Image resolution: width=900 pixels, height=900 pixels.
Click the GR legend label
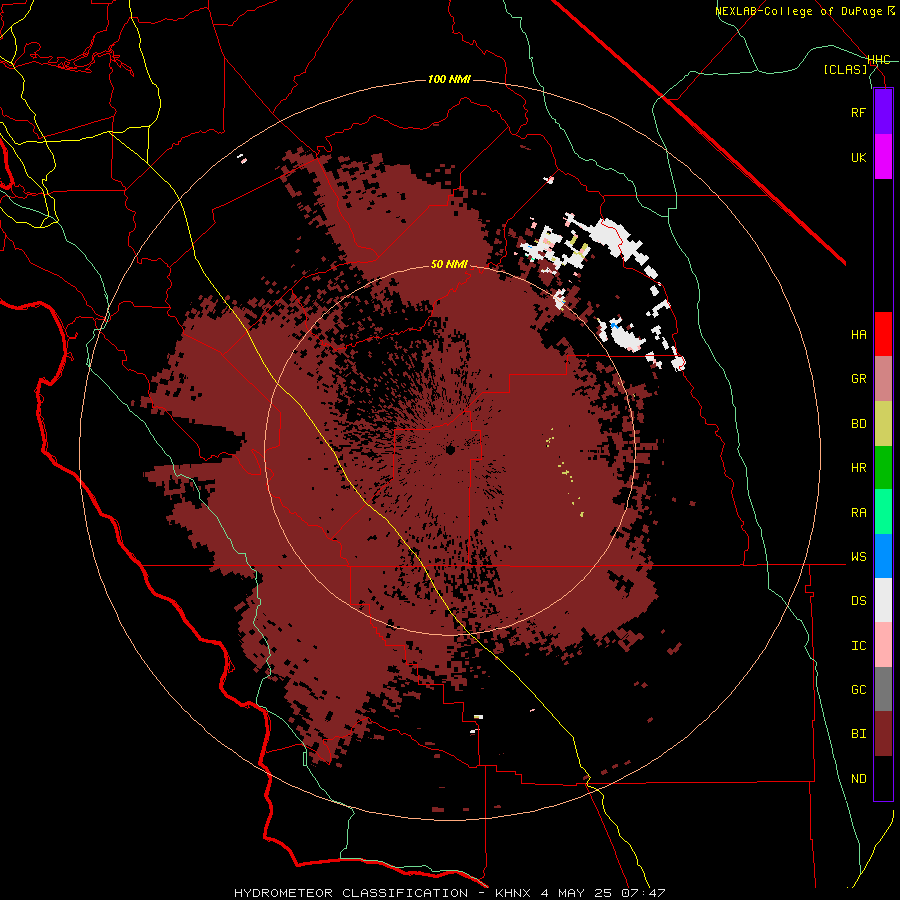(858, 379)
